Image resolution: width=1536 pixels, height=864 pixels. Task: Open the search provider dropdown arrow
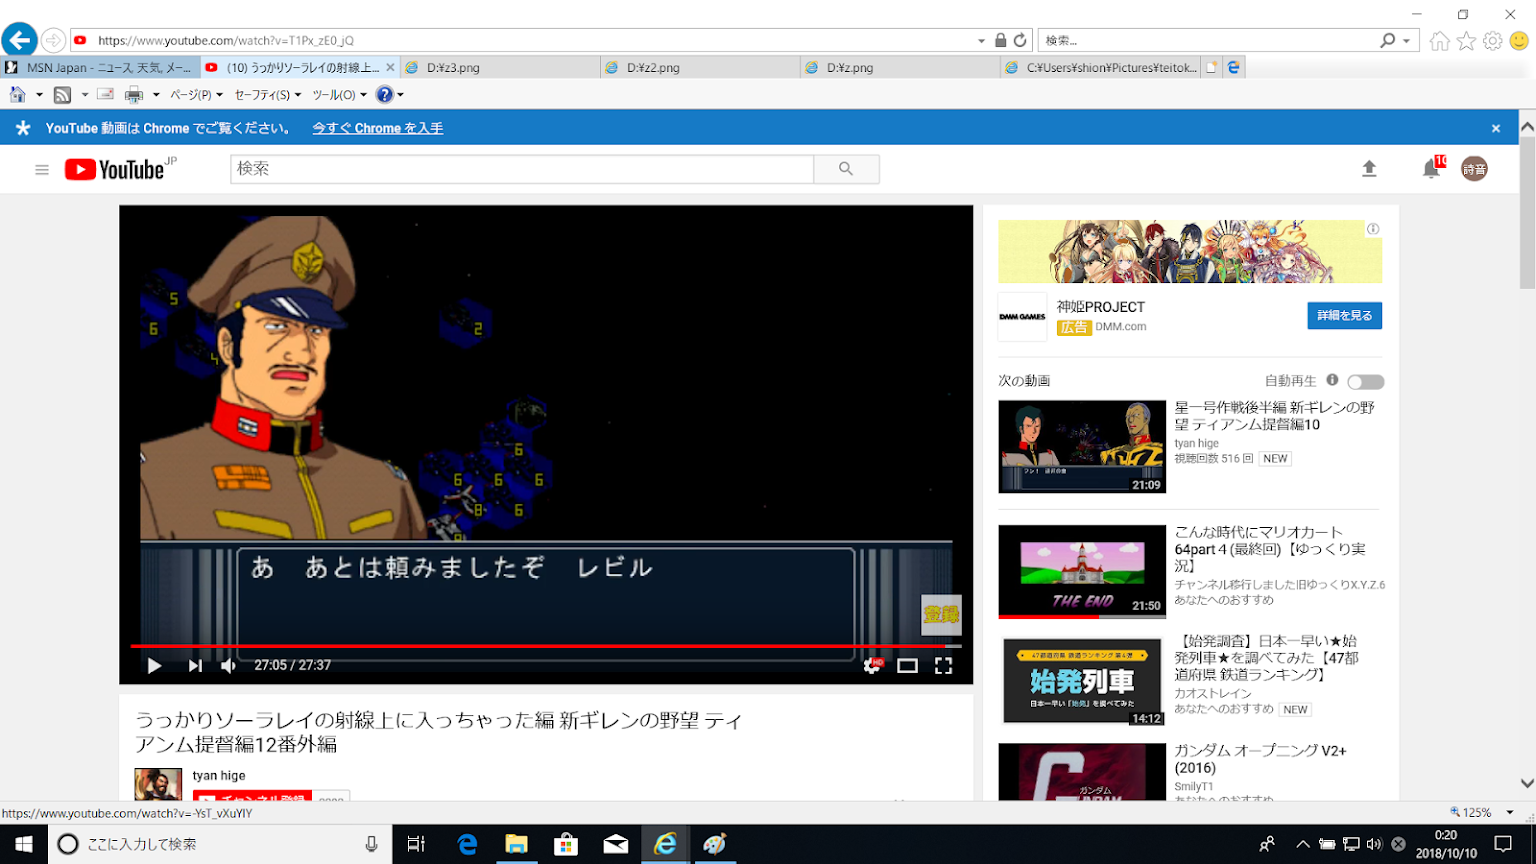[x=1406, y=41]
